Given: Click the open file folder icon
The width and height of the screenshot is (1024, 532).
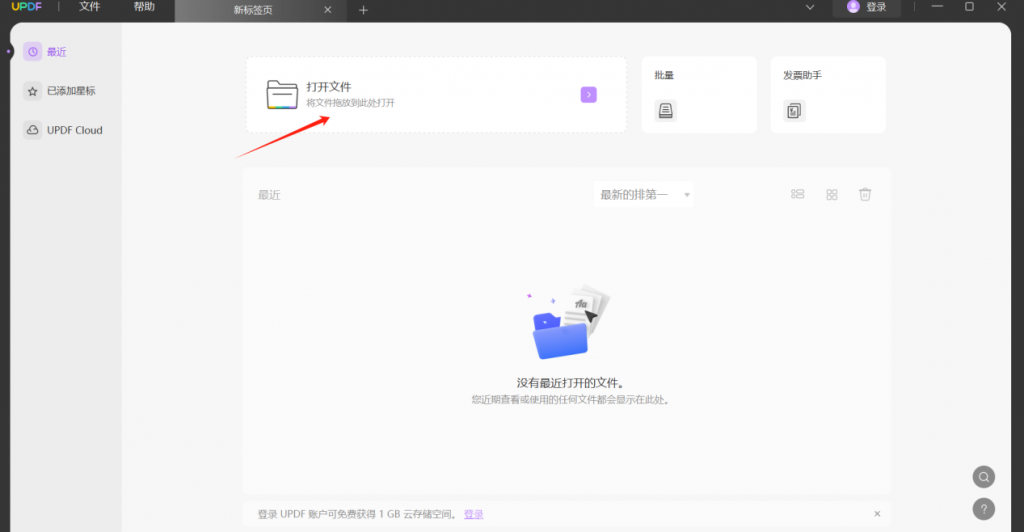Looking at the screenshot, I should [282, 94].
